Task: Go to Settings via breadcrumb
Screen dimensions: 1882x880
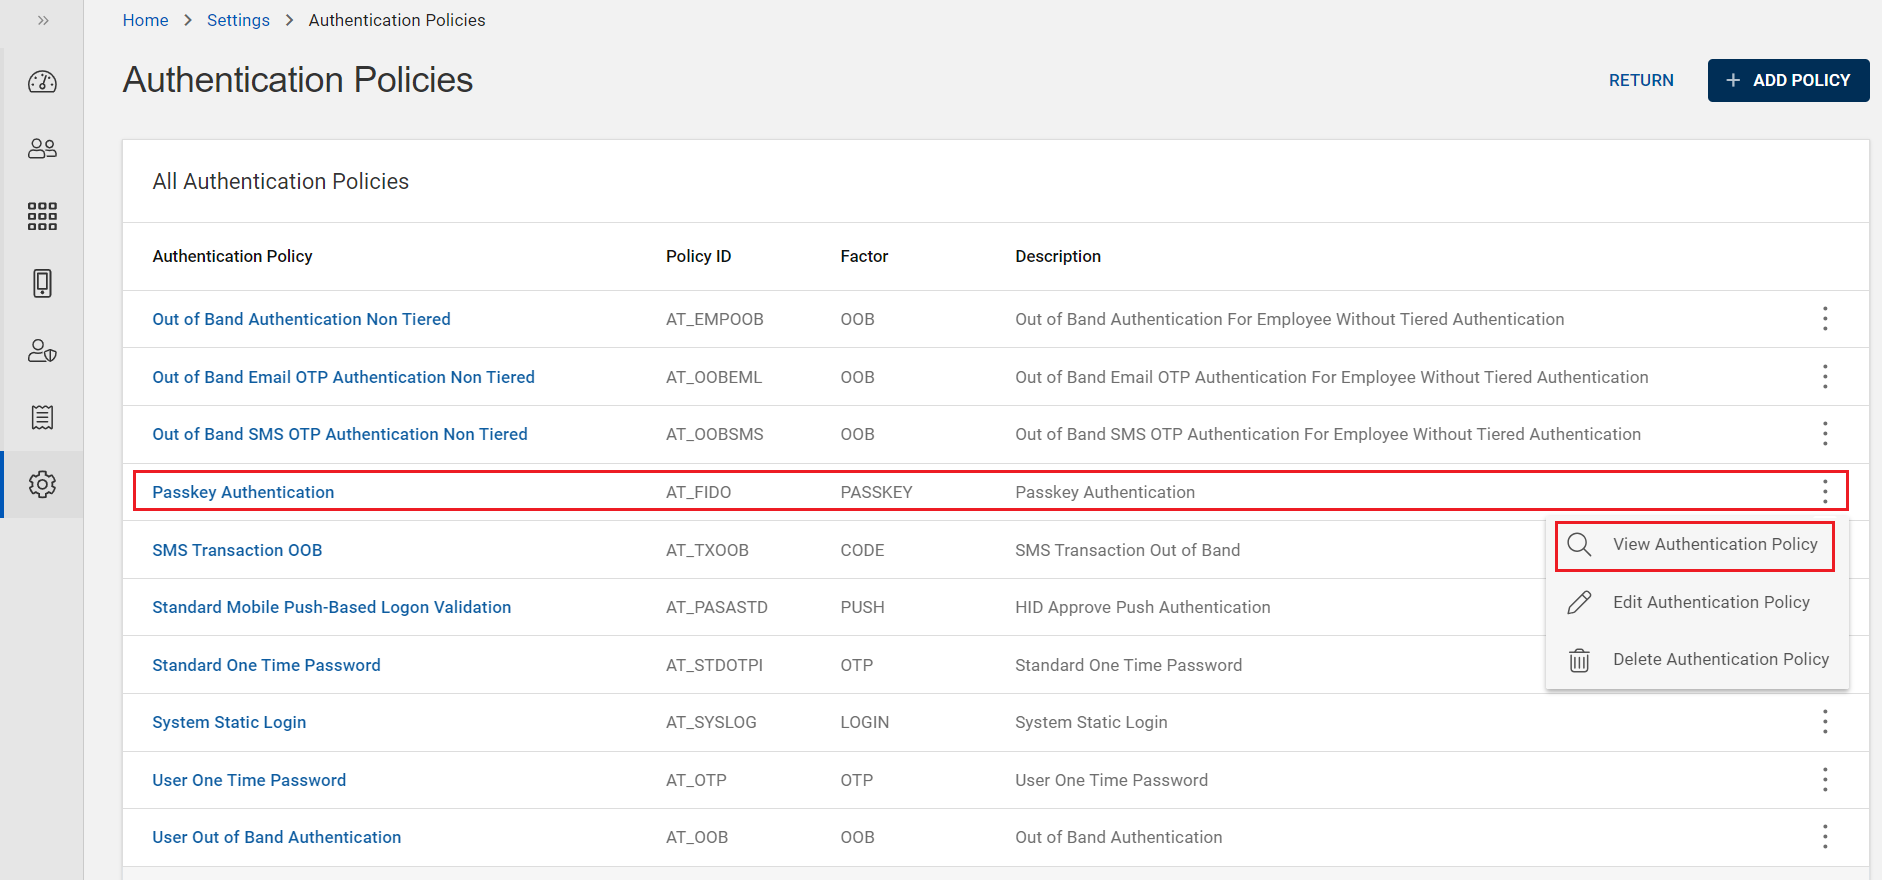Action: click(x=238, y=20)
